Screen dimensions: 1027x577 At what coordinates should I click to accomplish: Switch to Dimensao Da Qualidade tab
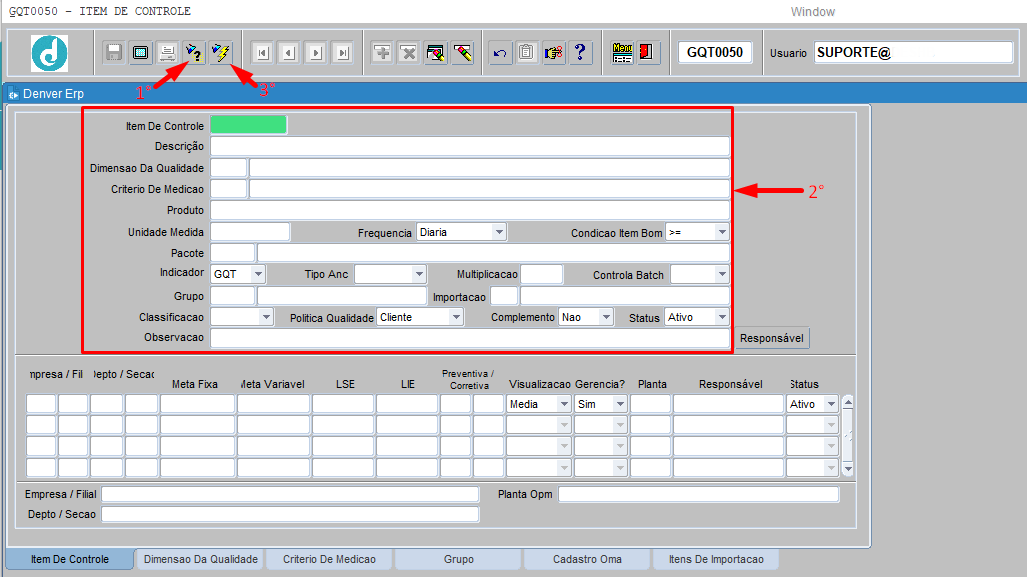(x=200, y=559)
